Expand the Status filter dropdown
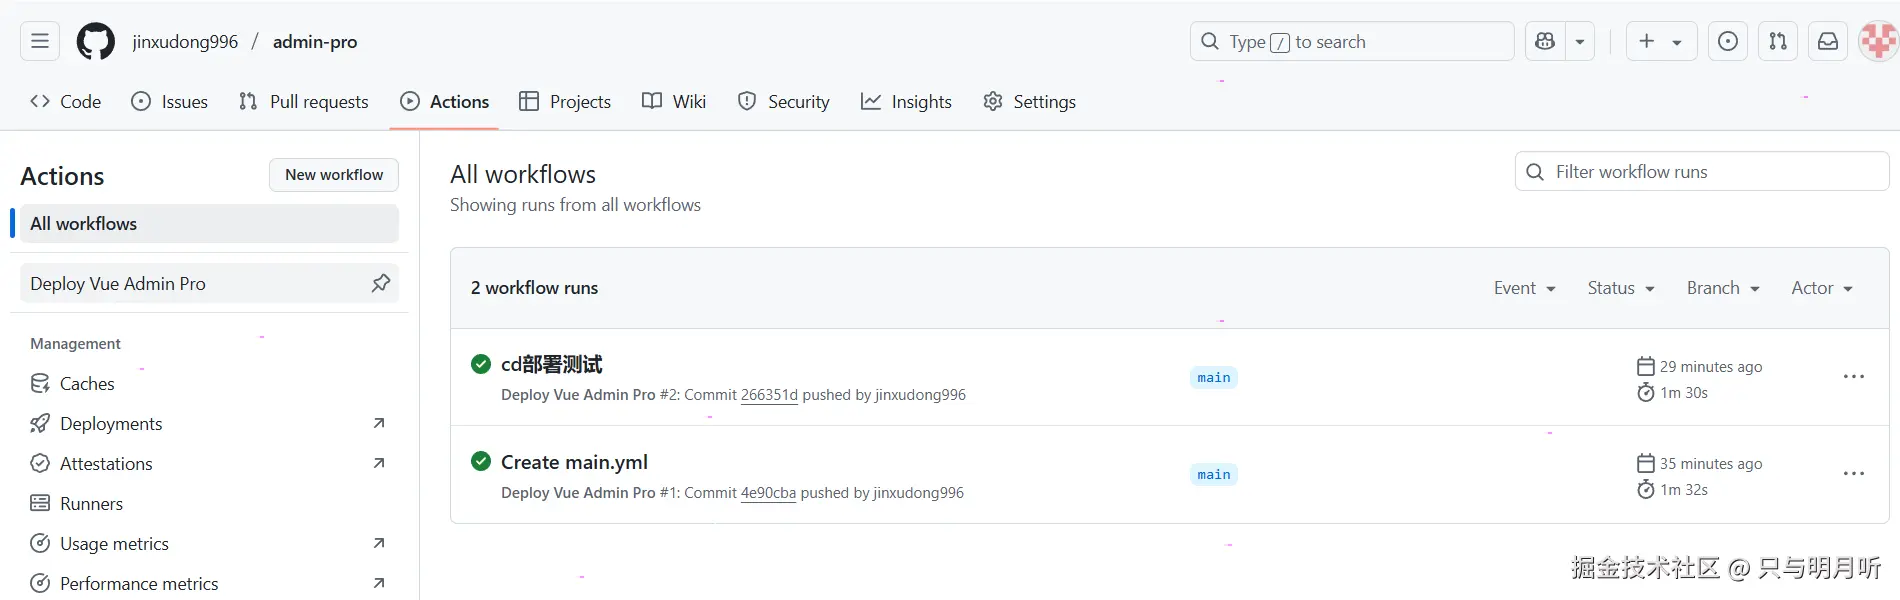This screenshot has width=1900, height=600. point(1621,288)
